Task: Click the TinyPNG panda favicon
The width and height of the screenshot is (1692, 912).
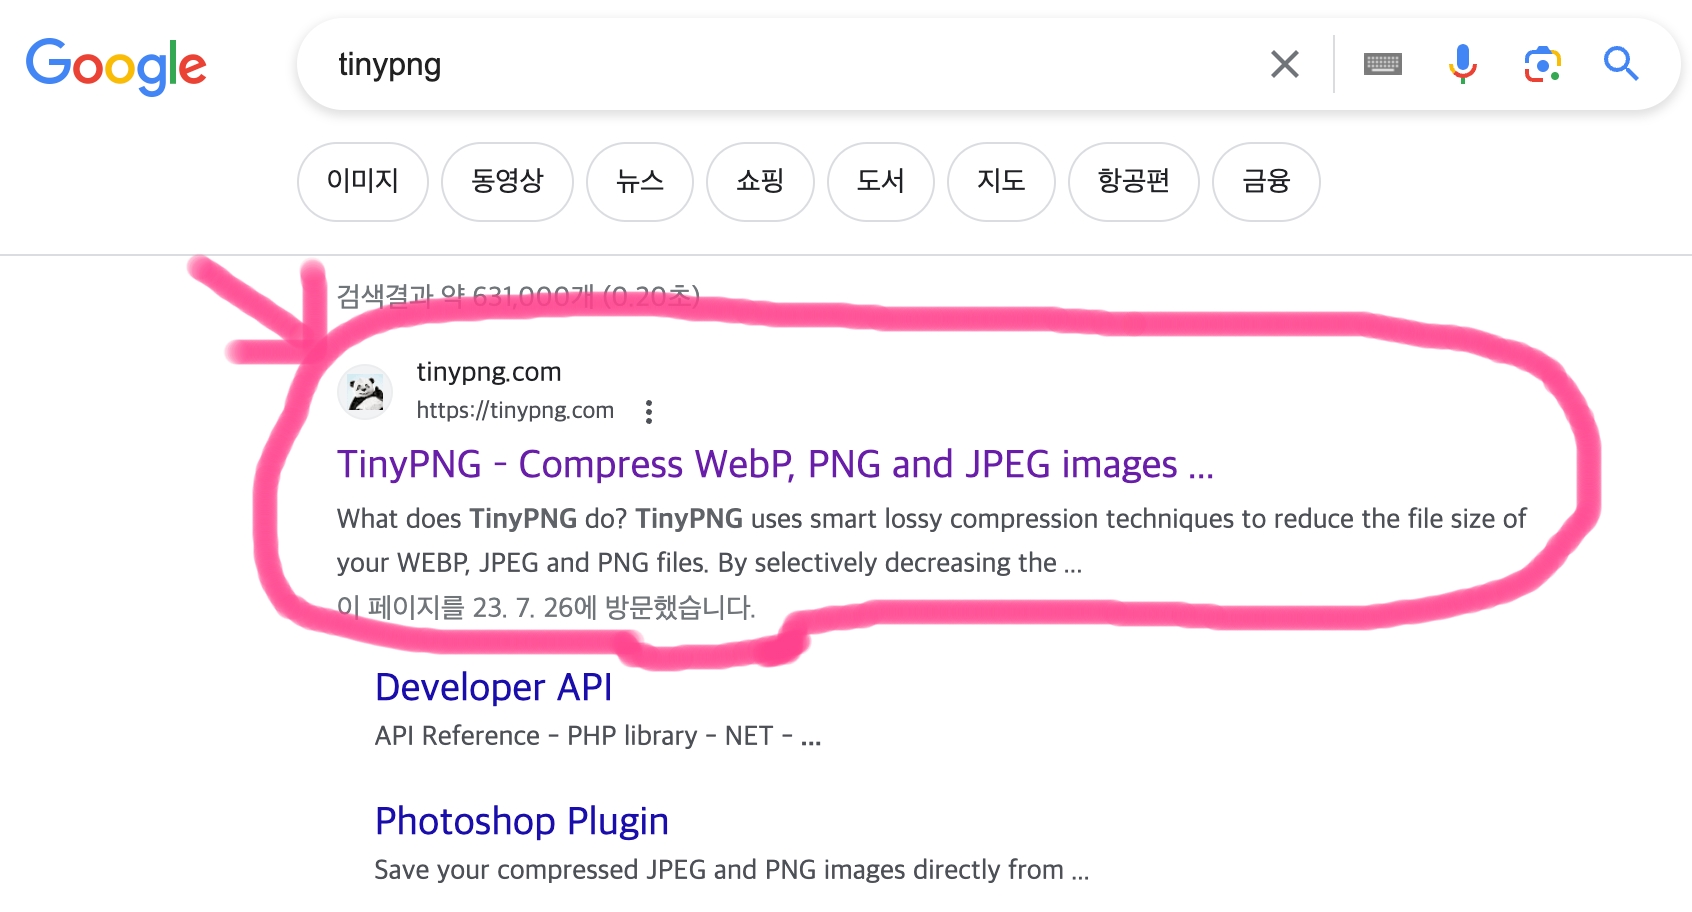Action: 365,391
